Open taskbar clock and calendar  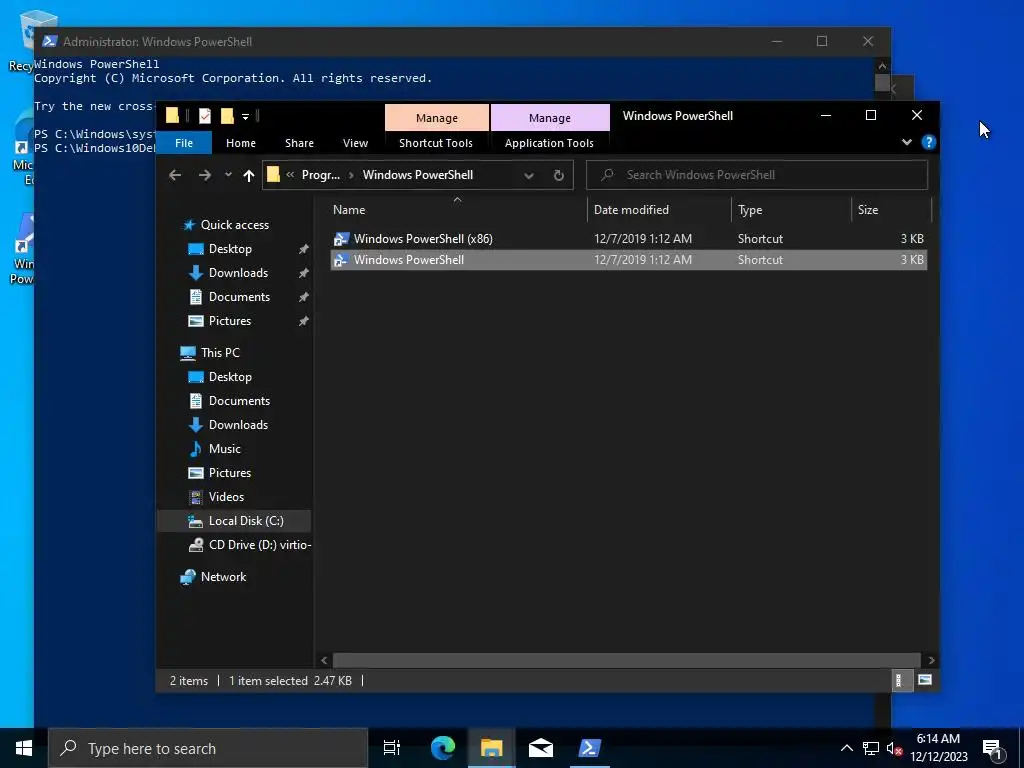tap(938, 748)
